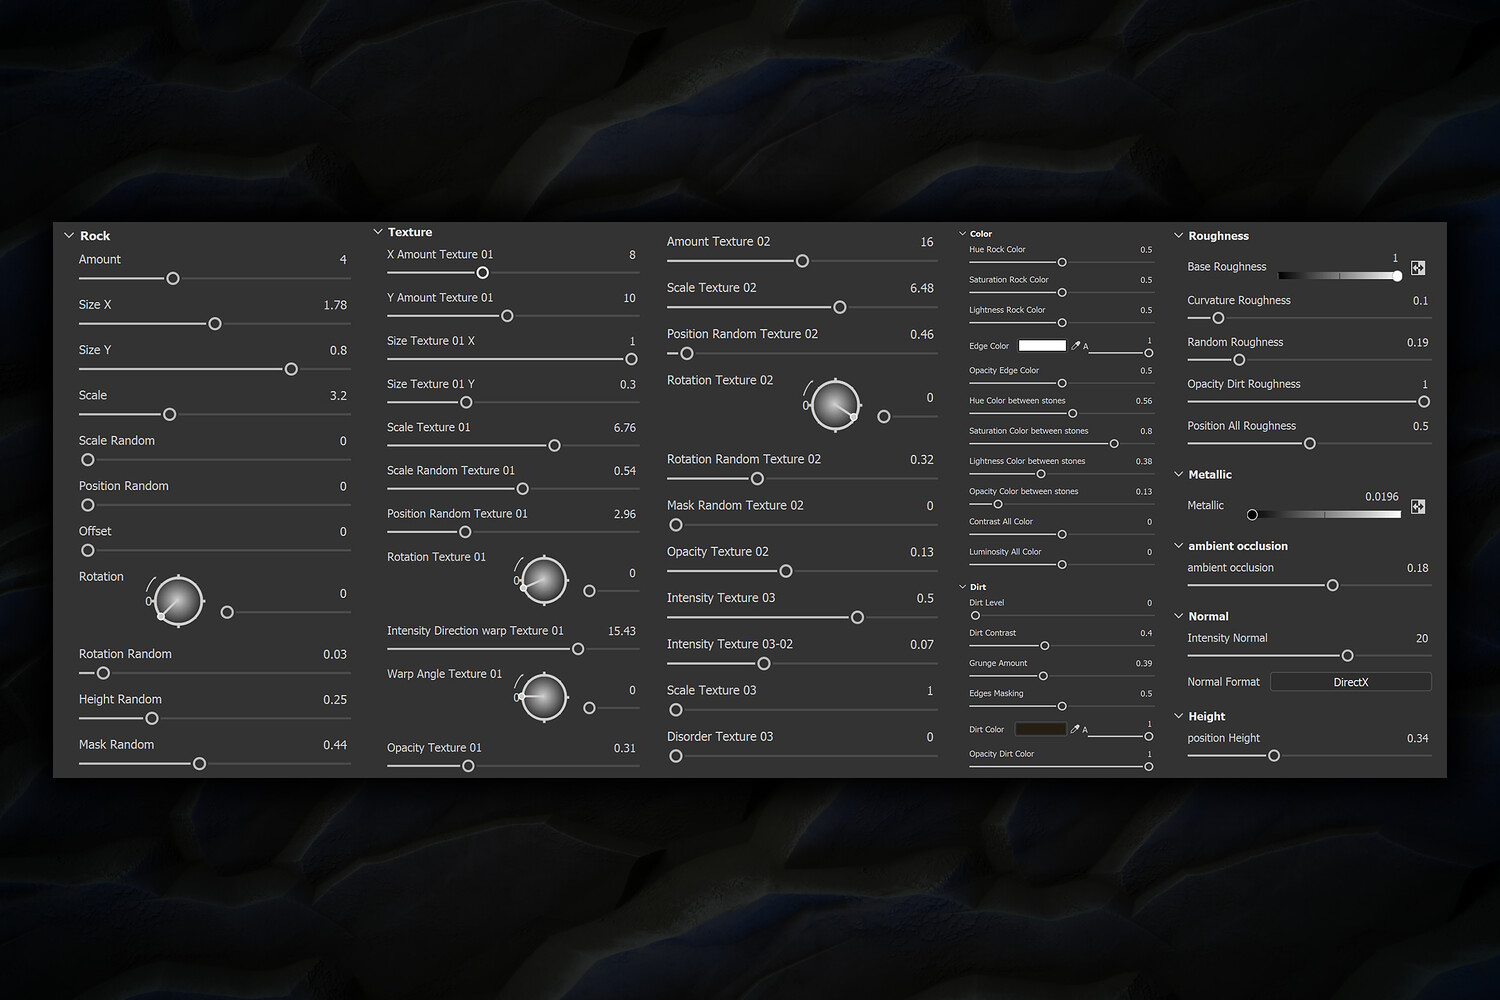Collapse the Normal section
1500x1000 pixels.
coord(1179,616)
